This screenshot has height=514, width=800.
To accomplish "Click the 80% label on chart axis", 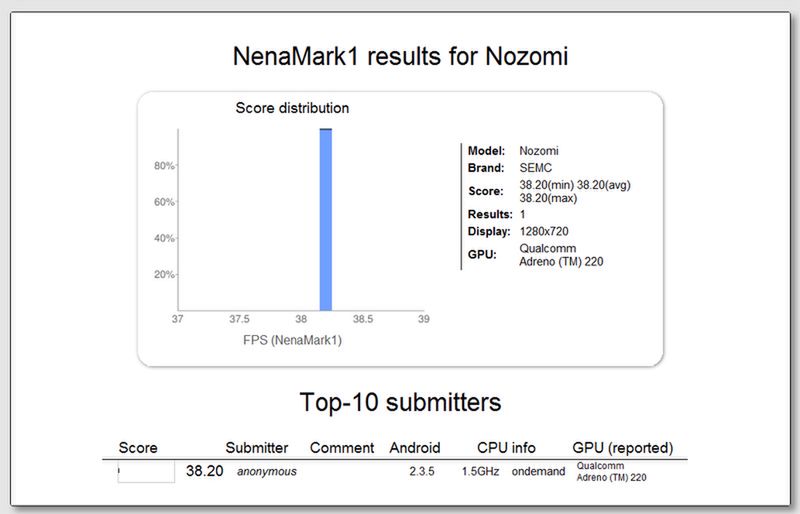I will pos(164,166).
